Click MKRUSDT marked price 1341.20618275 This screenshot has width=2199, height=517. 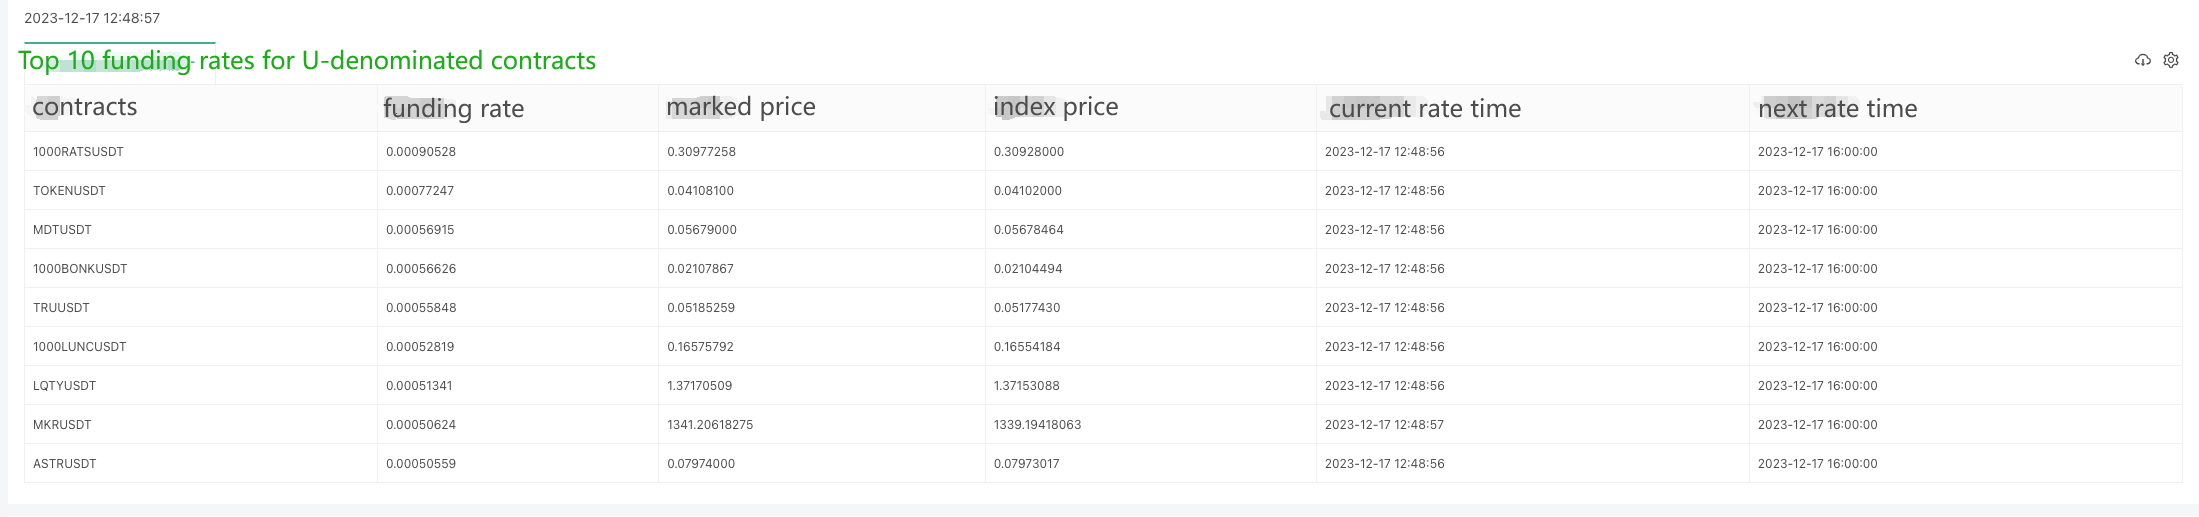(710, 425)
